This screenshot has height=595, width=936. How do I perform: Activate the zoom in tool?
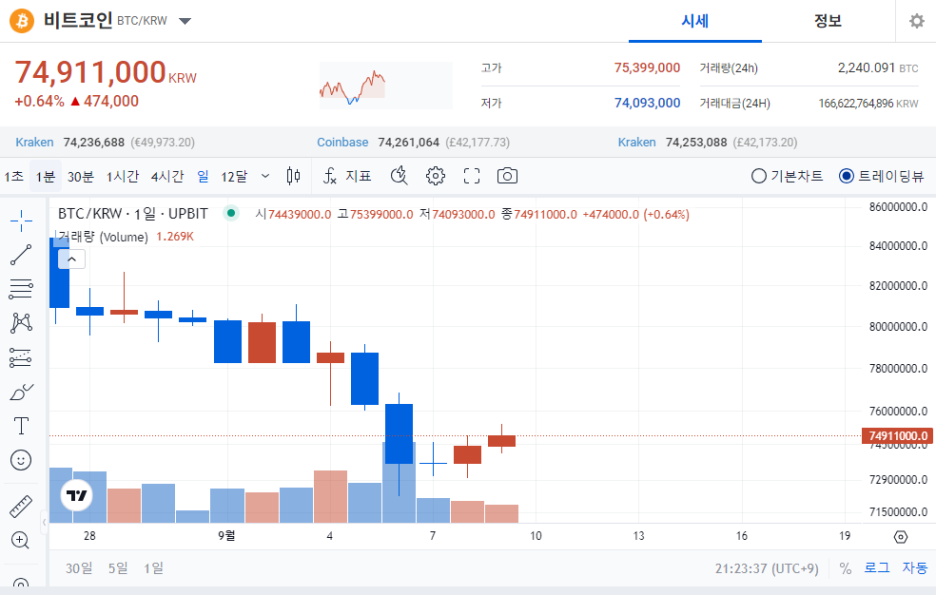pos(20,540)
